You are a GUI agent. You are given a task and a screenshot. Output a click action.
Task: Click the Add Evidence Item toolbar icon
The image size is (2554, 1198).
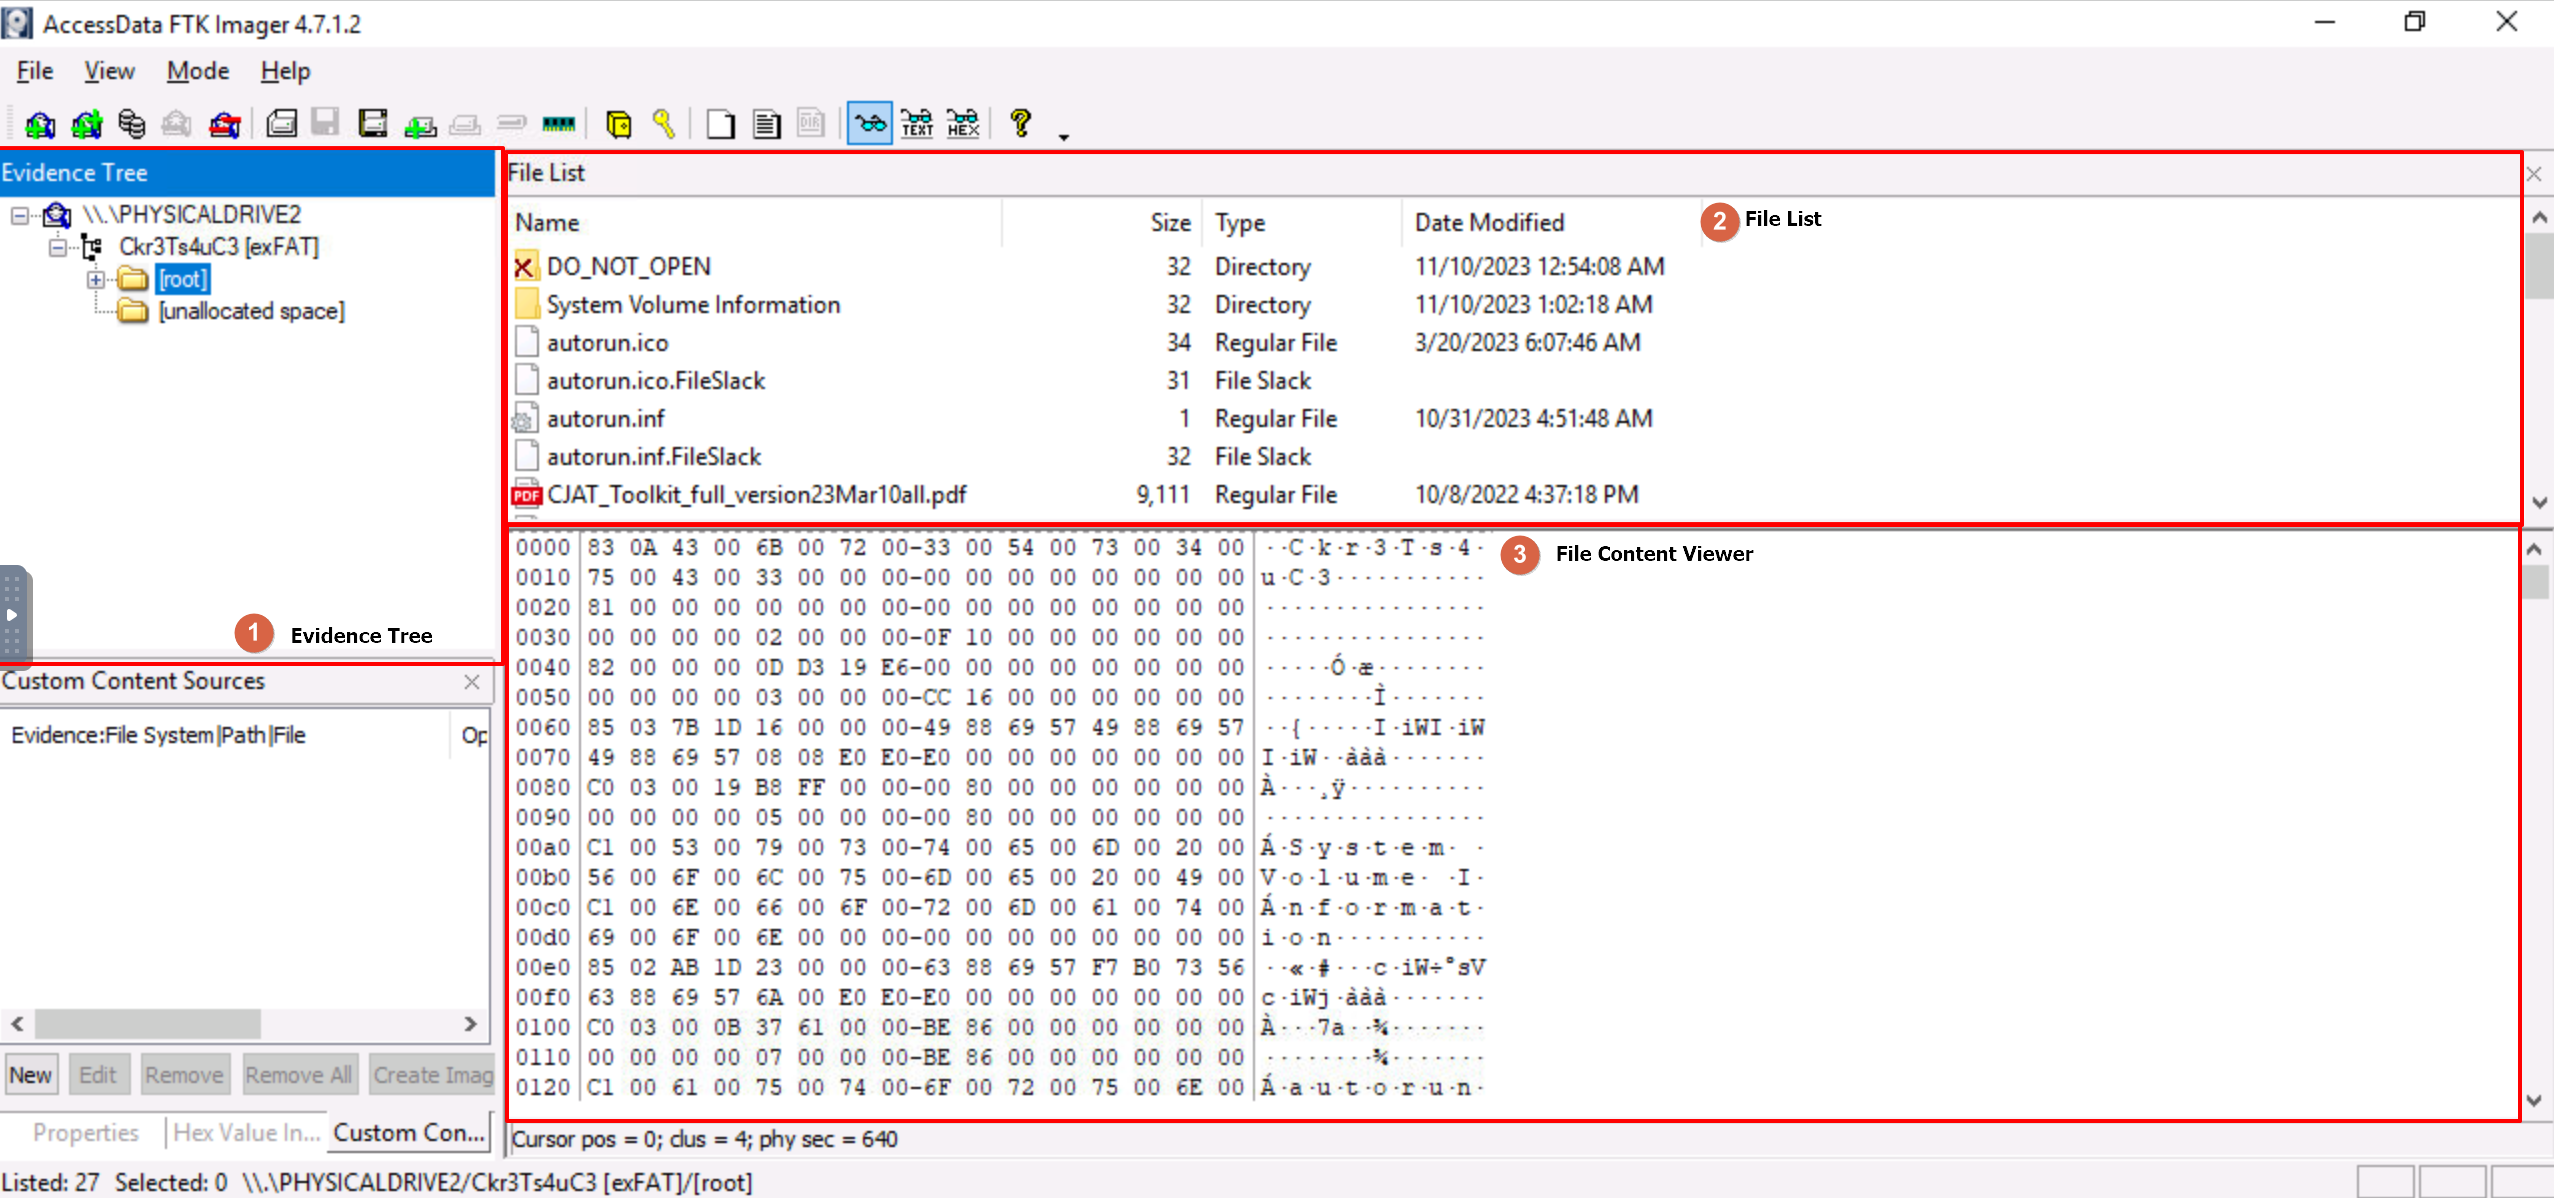[40, 124]
